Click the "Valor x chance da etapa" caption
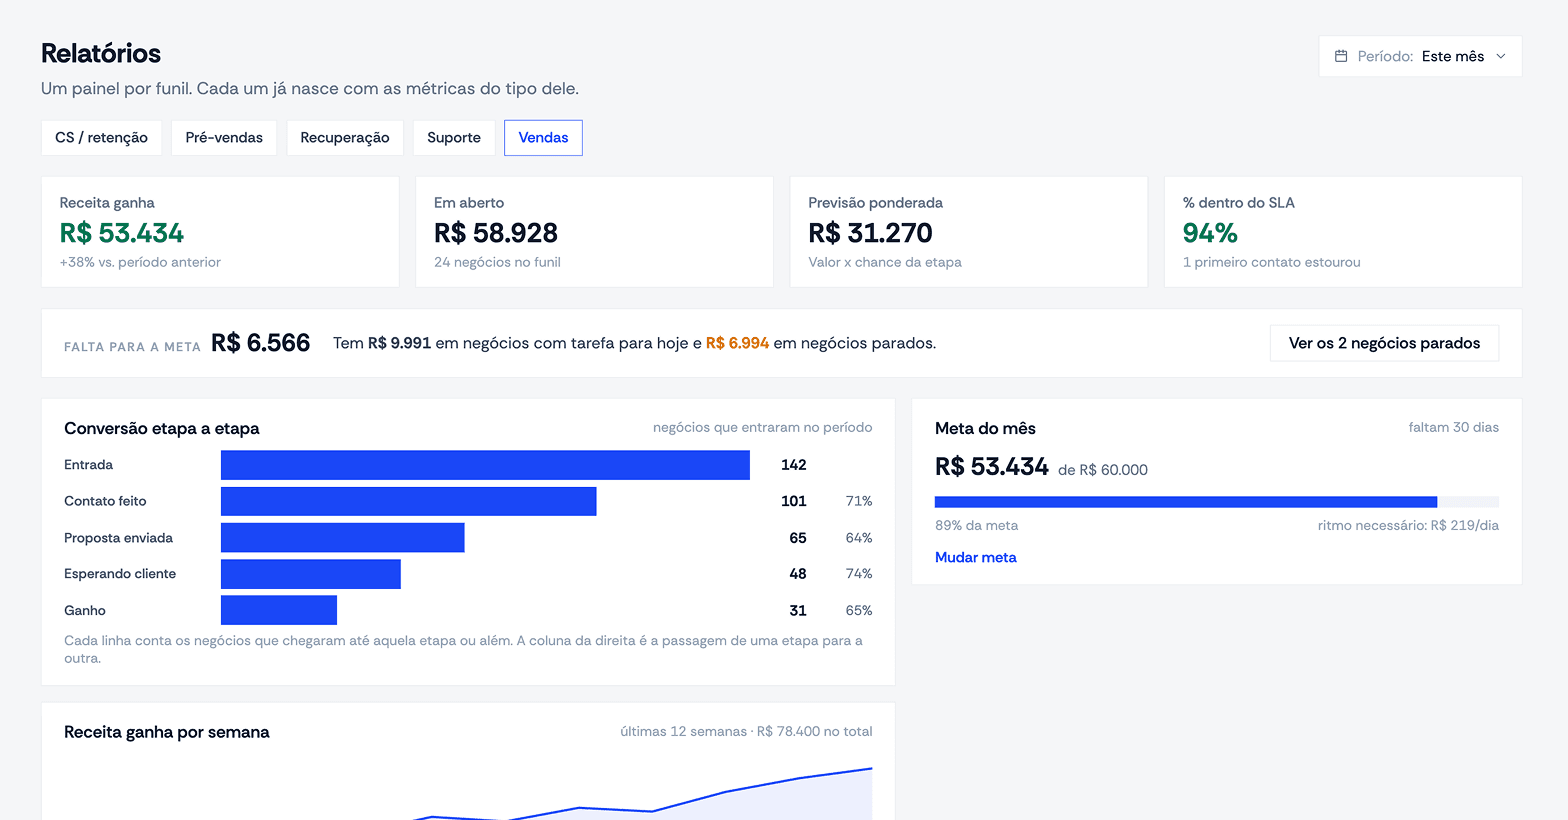 (885, 262)
